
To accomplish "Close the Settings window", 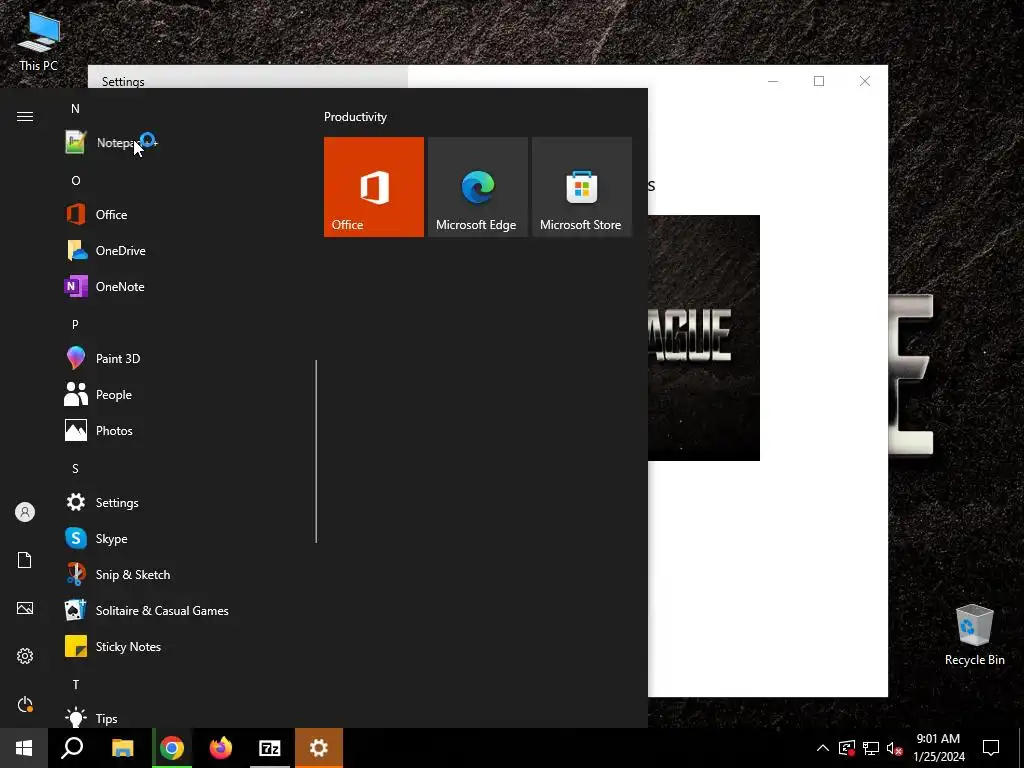I will point(865,81).
